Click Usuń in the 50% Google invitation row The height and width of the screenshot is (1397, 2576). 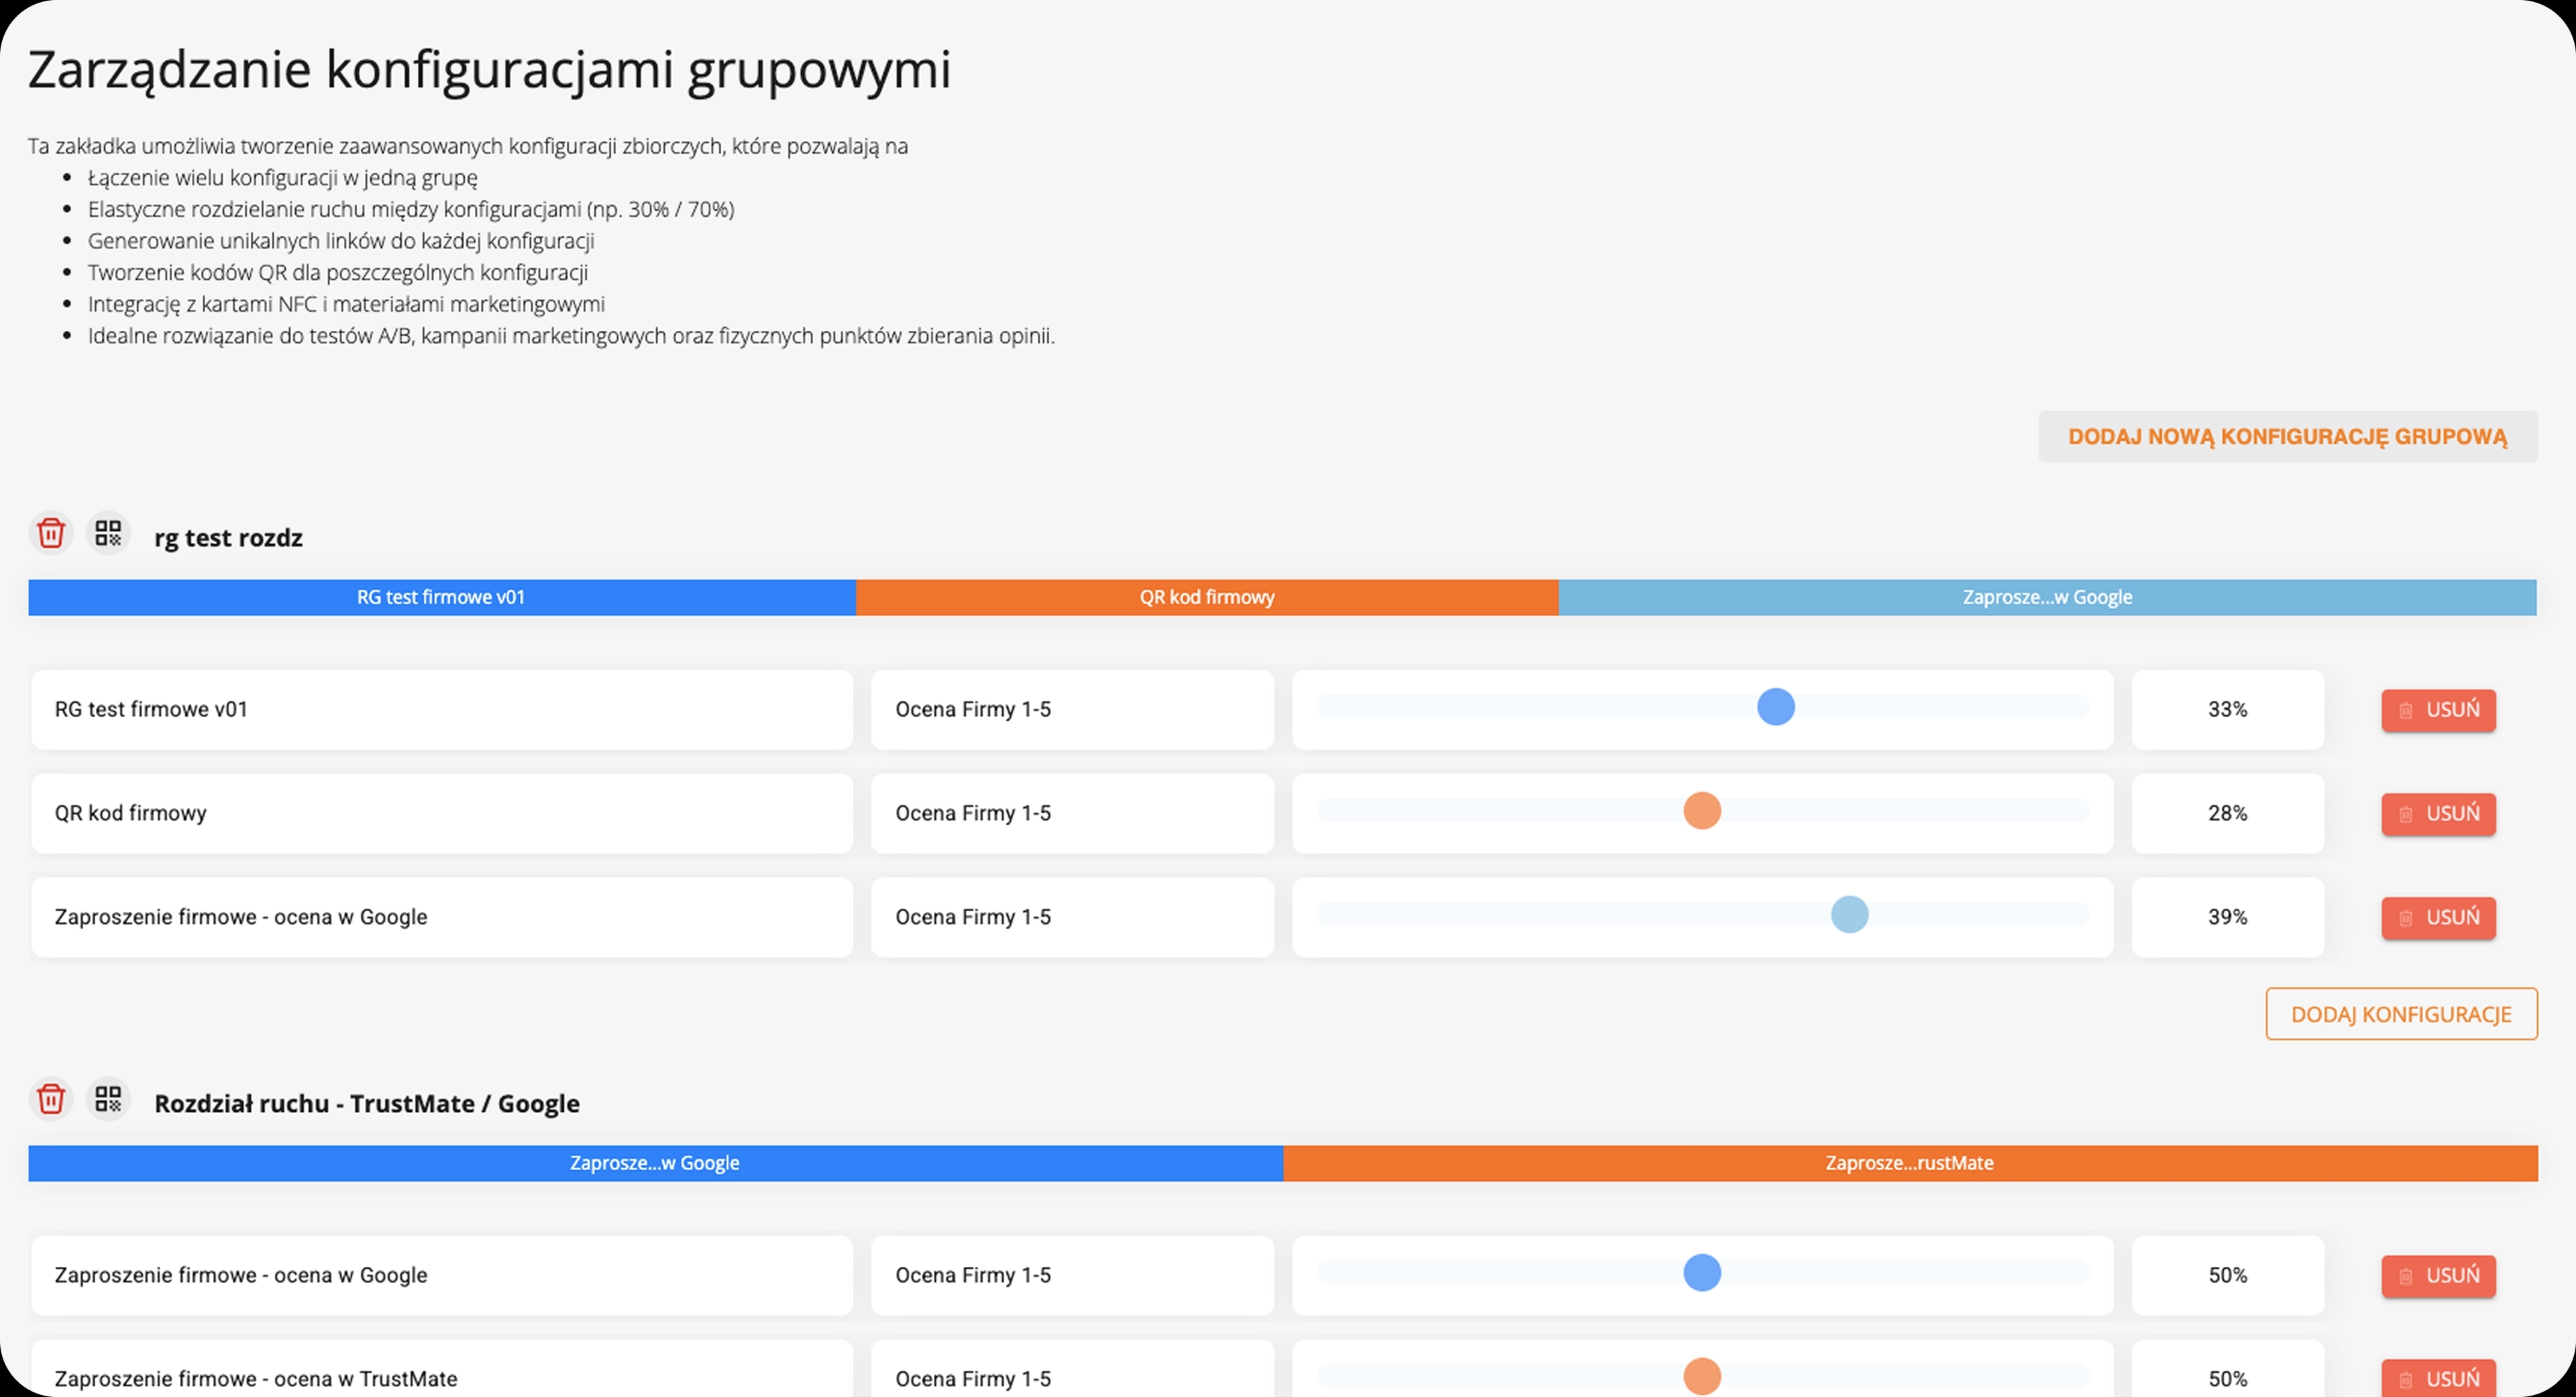pyautogui.click(x=2438, y=1276)
